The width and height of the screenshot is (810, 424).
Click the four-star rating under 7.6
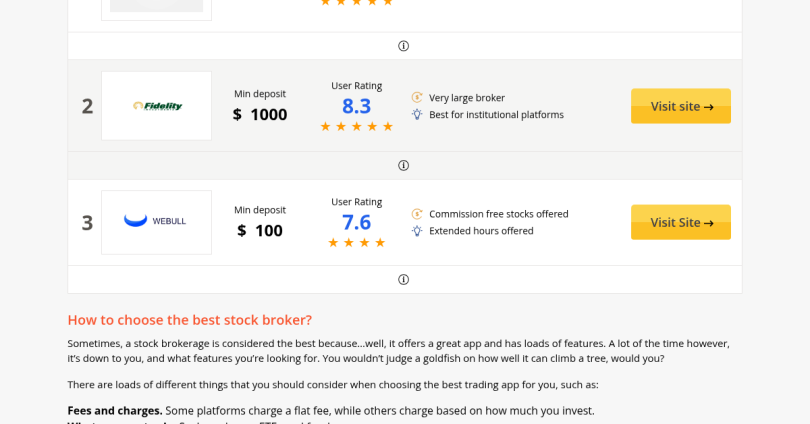coord(356,243)
